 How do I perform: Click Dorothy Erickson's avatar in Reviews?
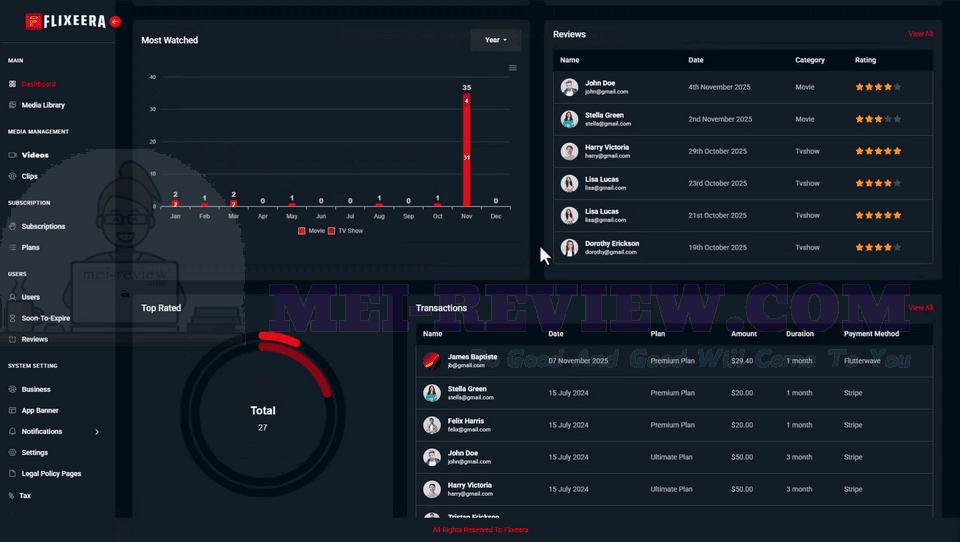coord(569,247)
